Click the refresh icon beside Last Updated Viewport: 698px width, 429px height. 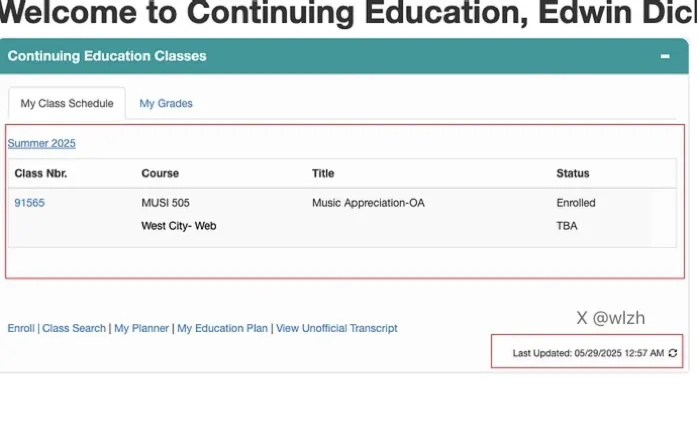coord(673,353)
